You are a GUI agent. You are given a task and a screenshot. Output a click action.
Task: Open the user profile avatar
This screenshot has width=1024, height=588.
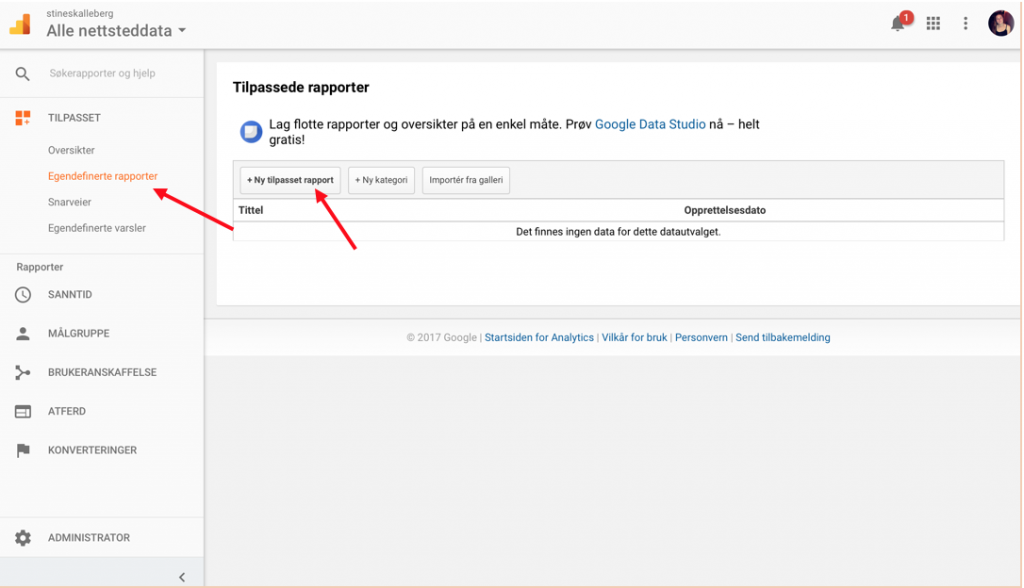[x=1000, y=24]
